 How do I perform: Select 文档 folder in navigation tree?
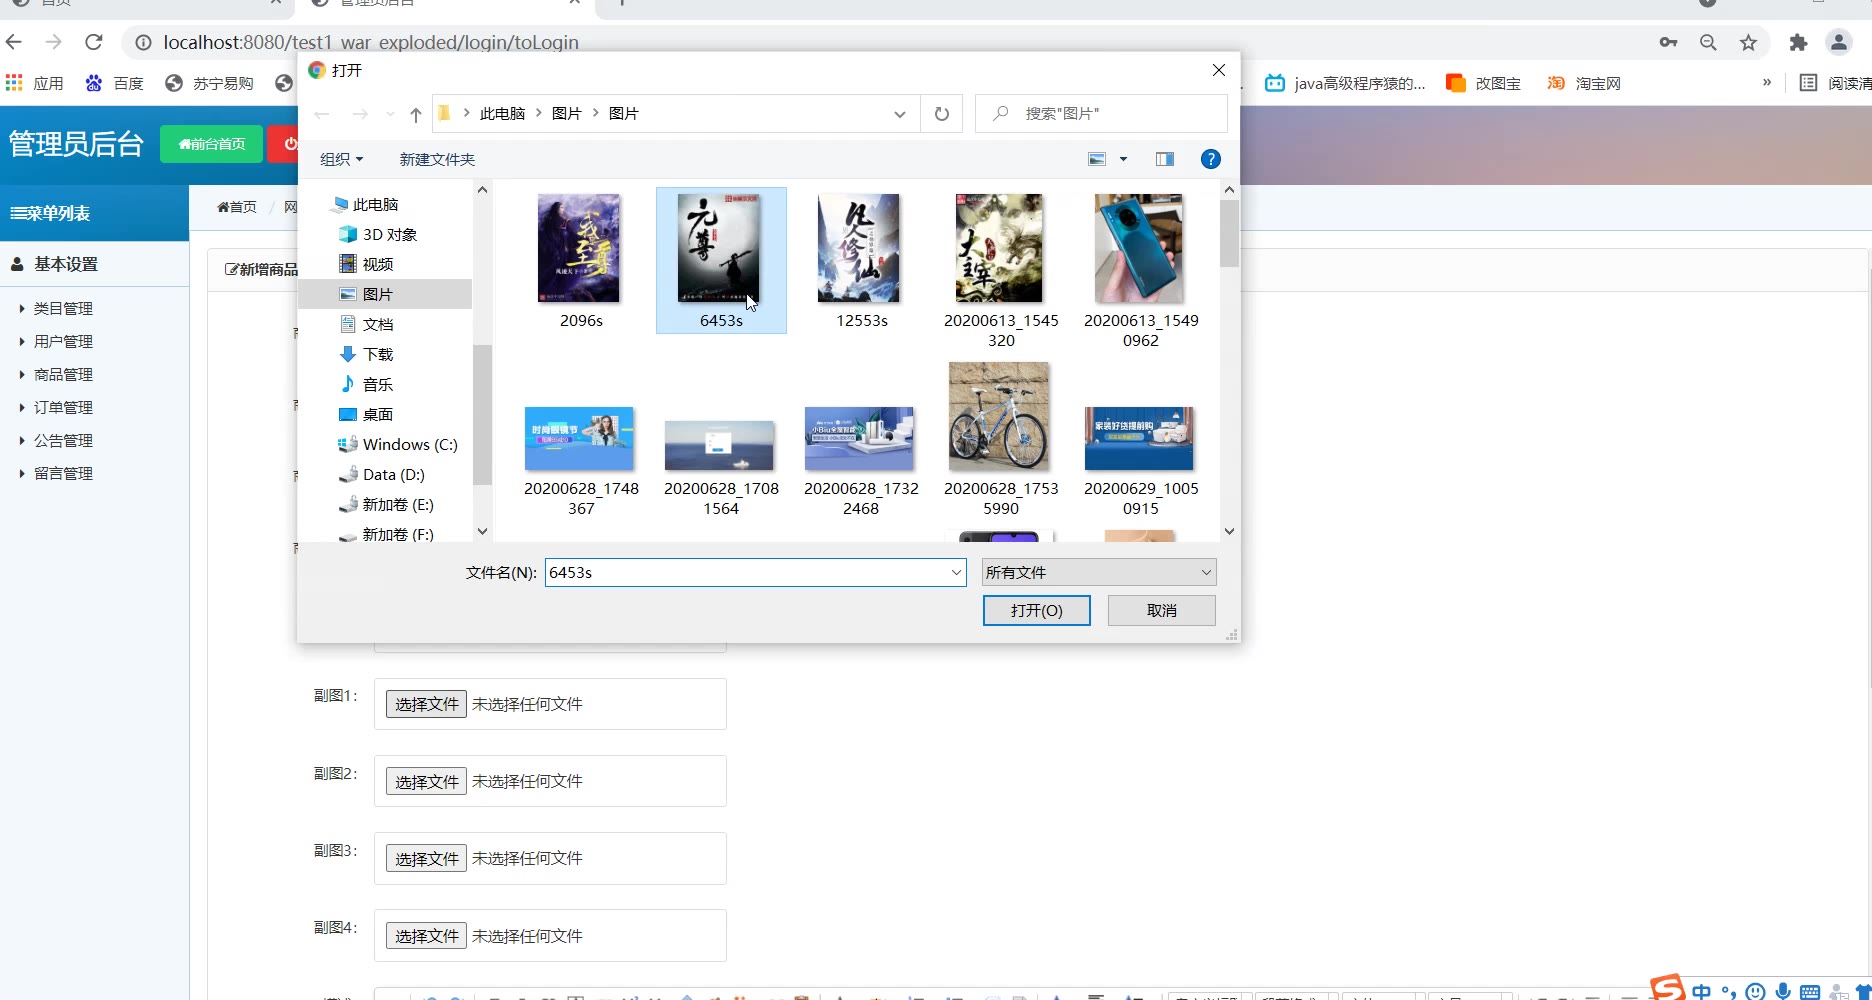point(366,324)
